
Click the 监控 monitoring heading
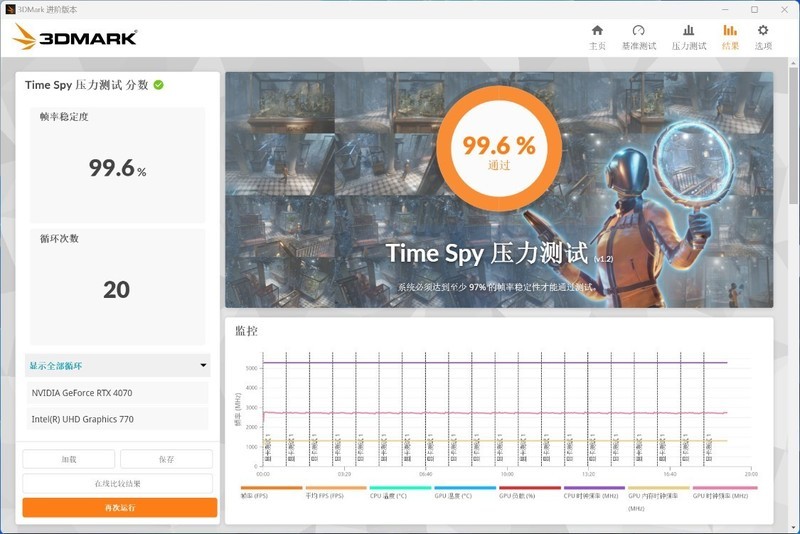click(x=246, y=331)
